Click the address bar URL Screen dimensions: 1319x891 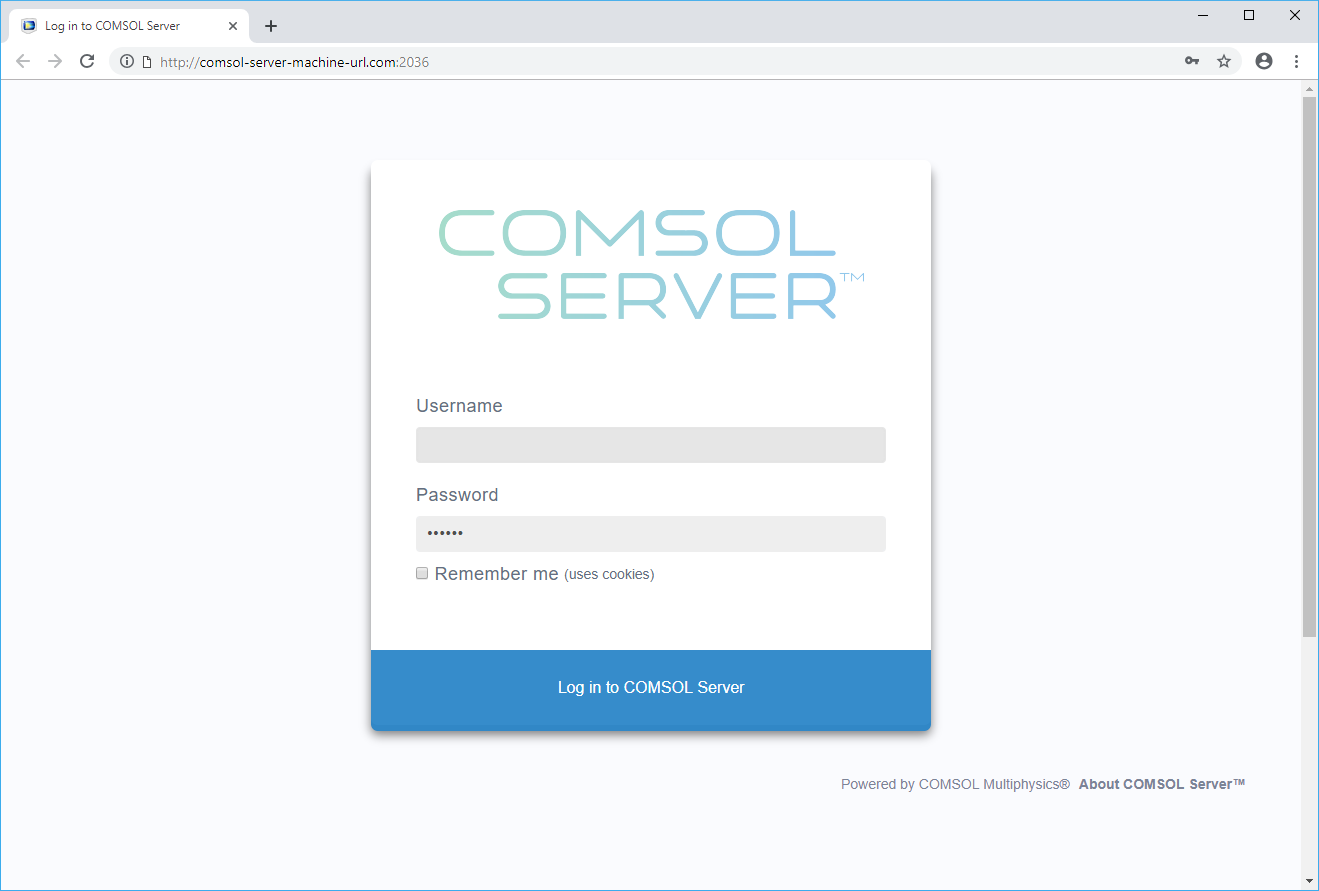(294, 62)
